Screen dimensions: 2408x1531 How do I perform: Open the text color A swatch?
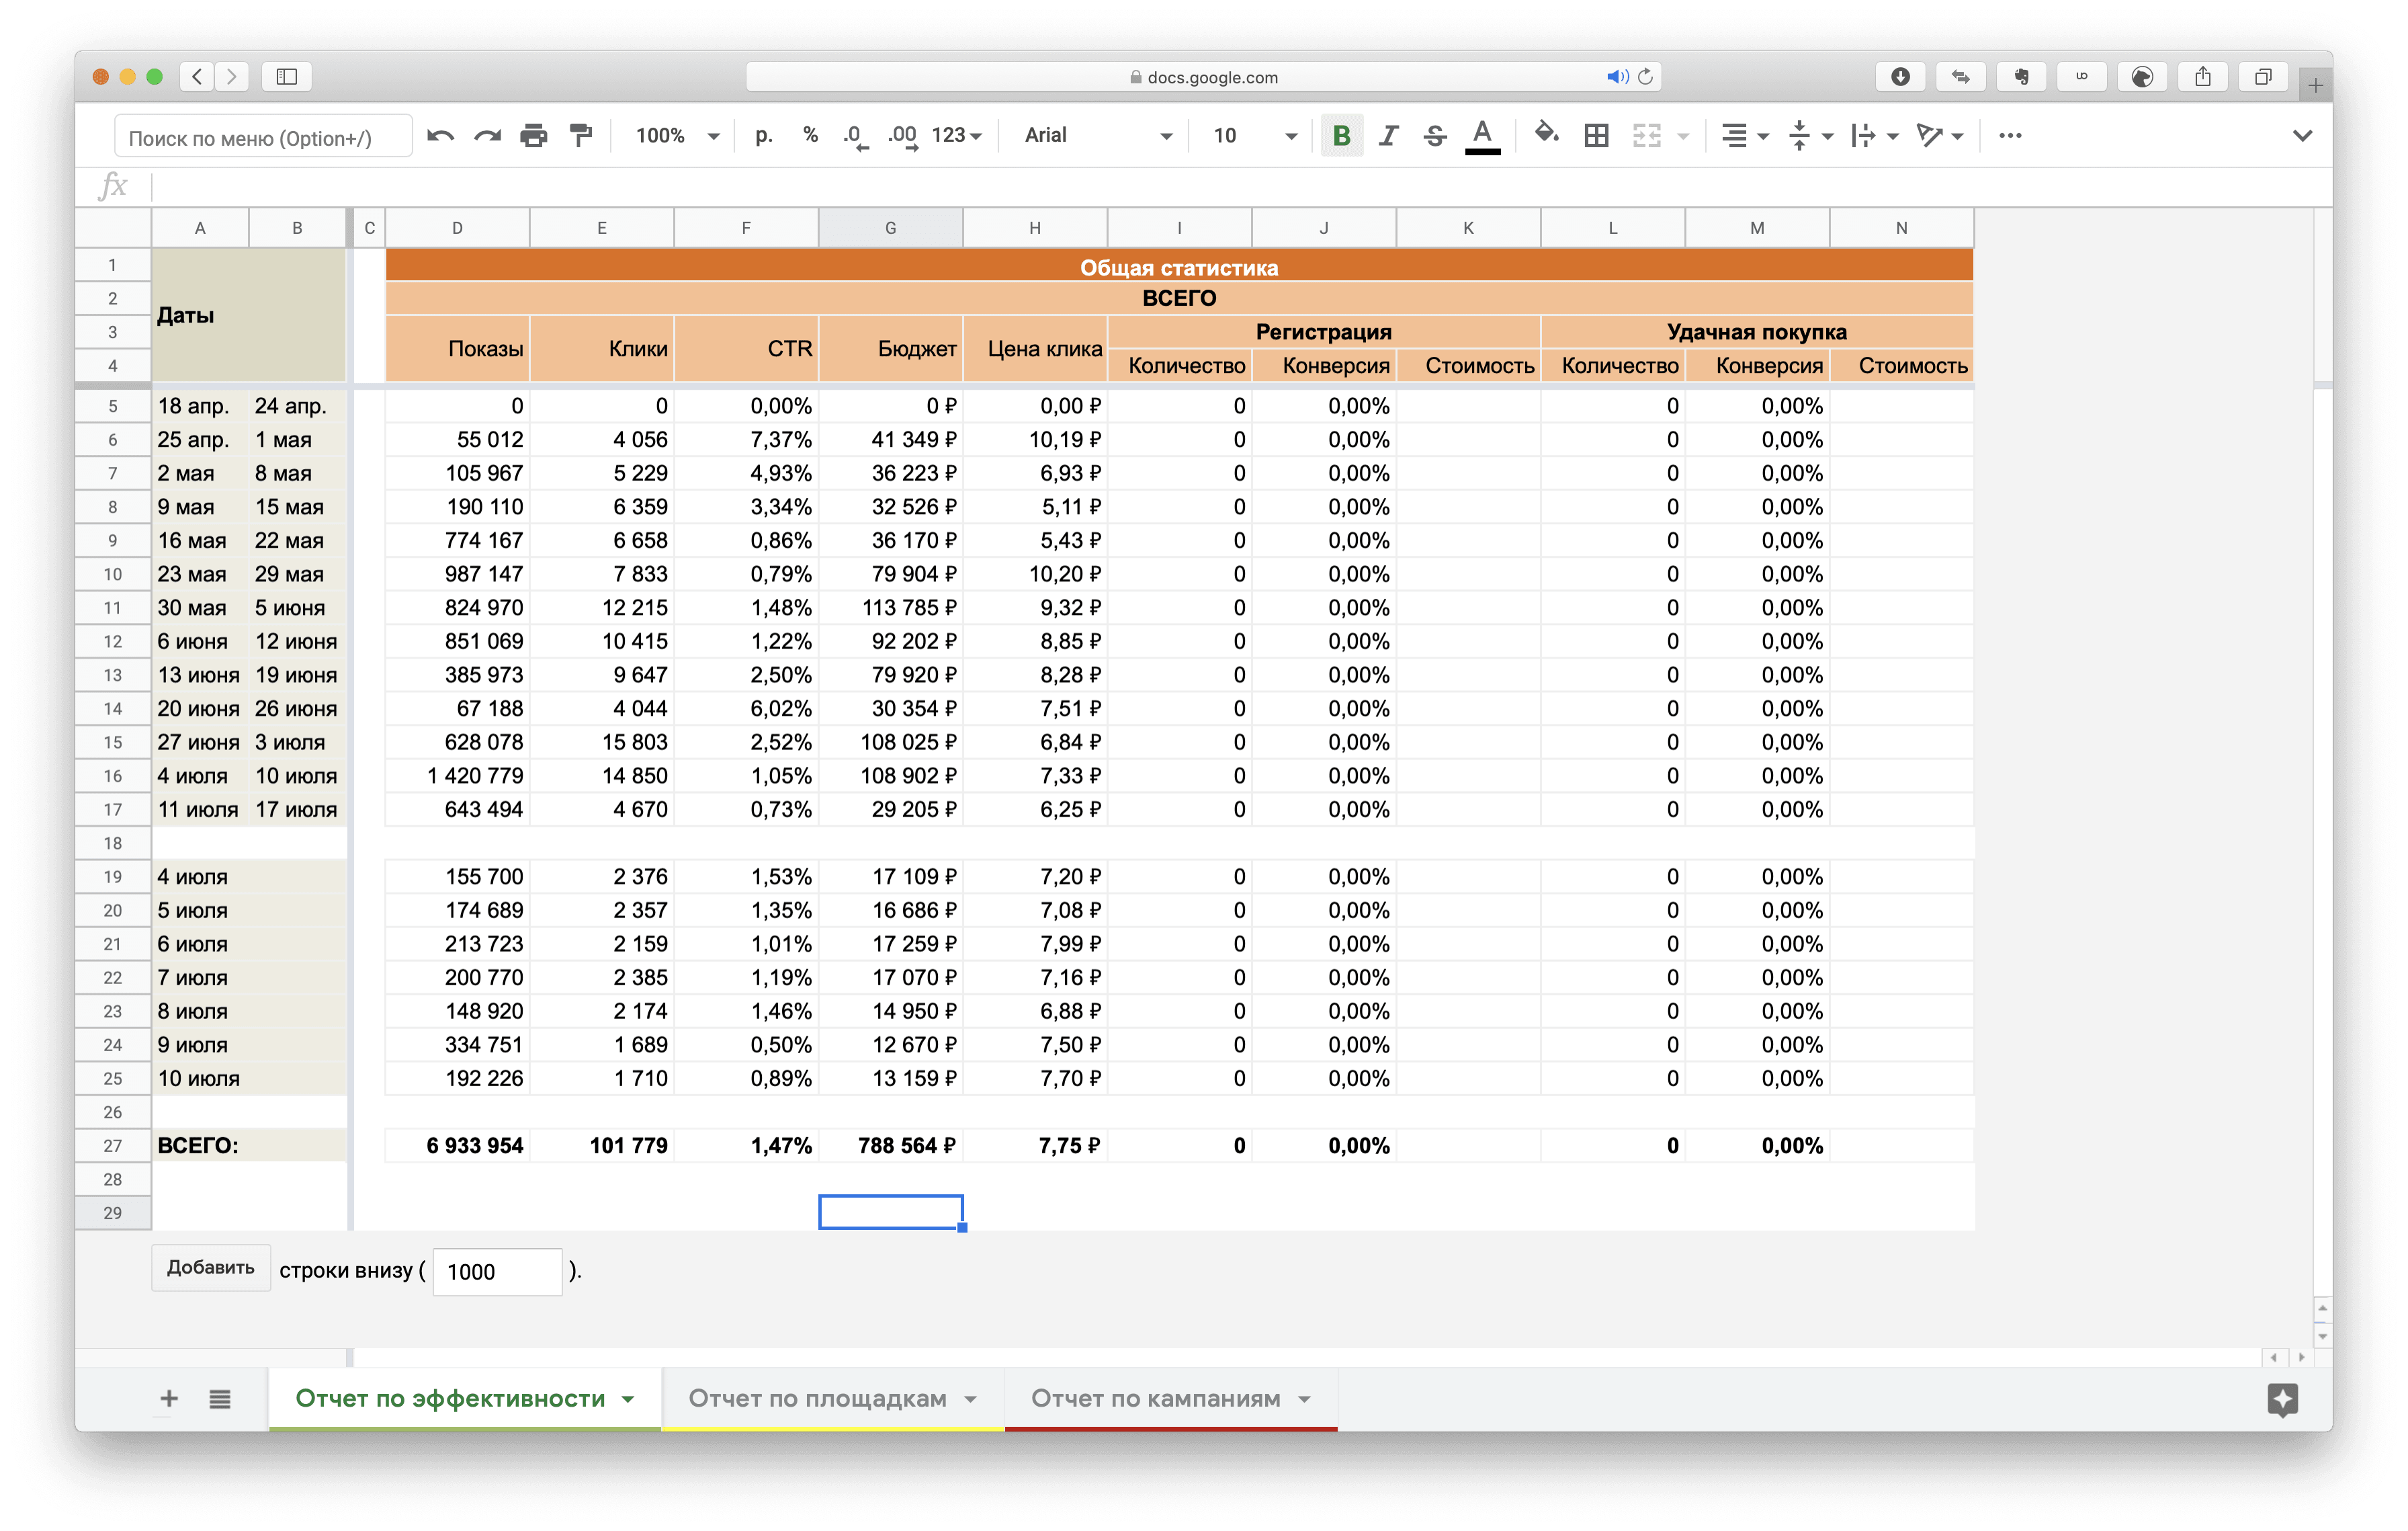tap(1482, 135)
